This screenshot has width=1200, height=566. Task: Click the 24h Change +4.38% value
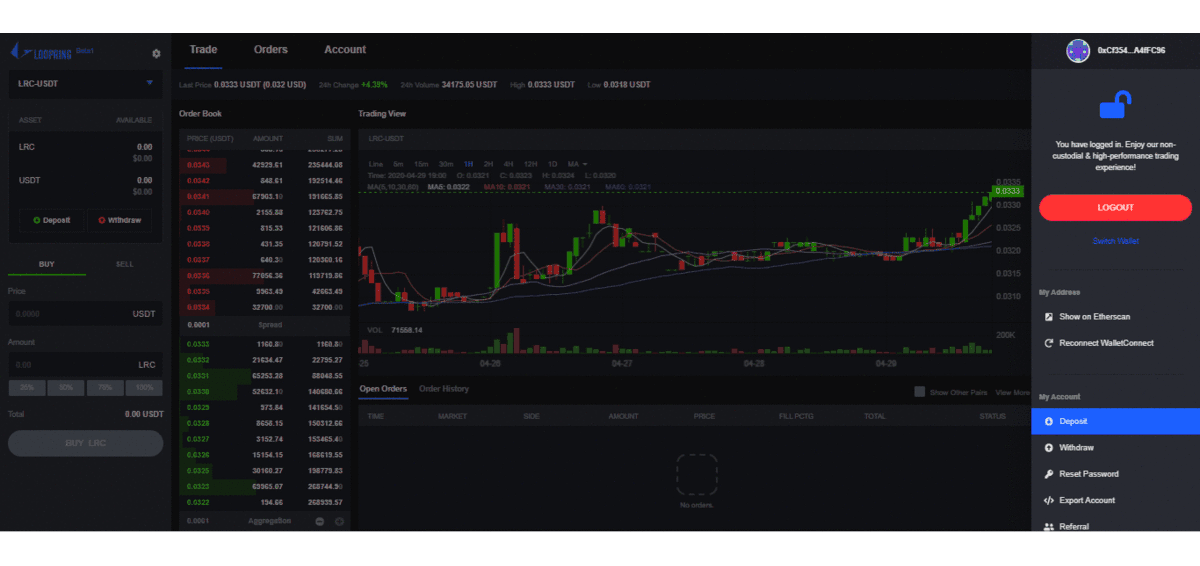coord(374,85)
